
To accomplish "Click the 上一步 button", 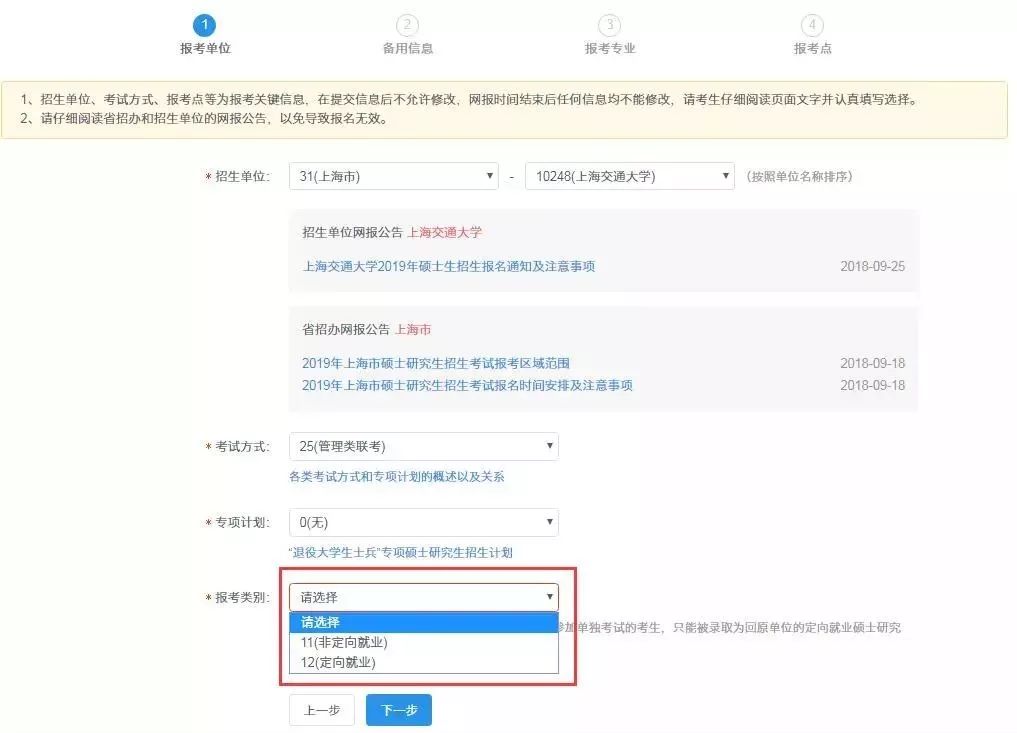I will tap(321, 710).
